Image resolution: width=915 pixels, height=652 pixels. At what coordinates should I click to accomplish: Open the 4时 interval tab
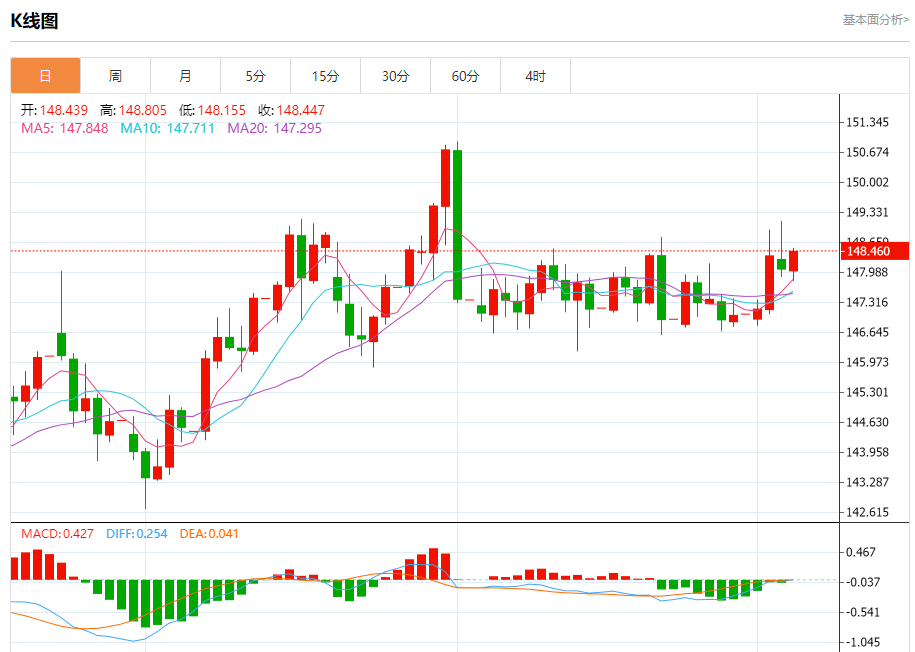pos(536,76)
